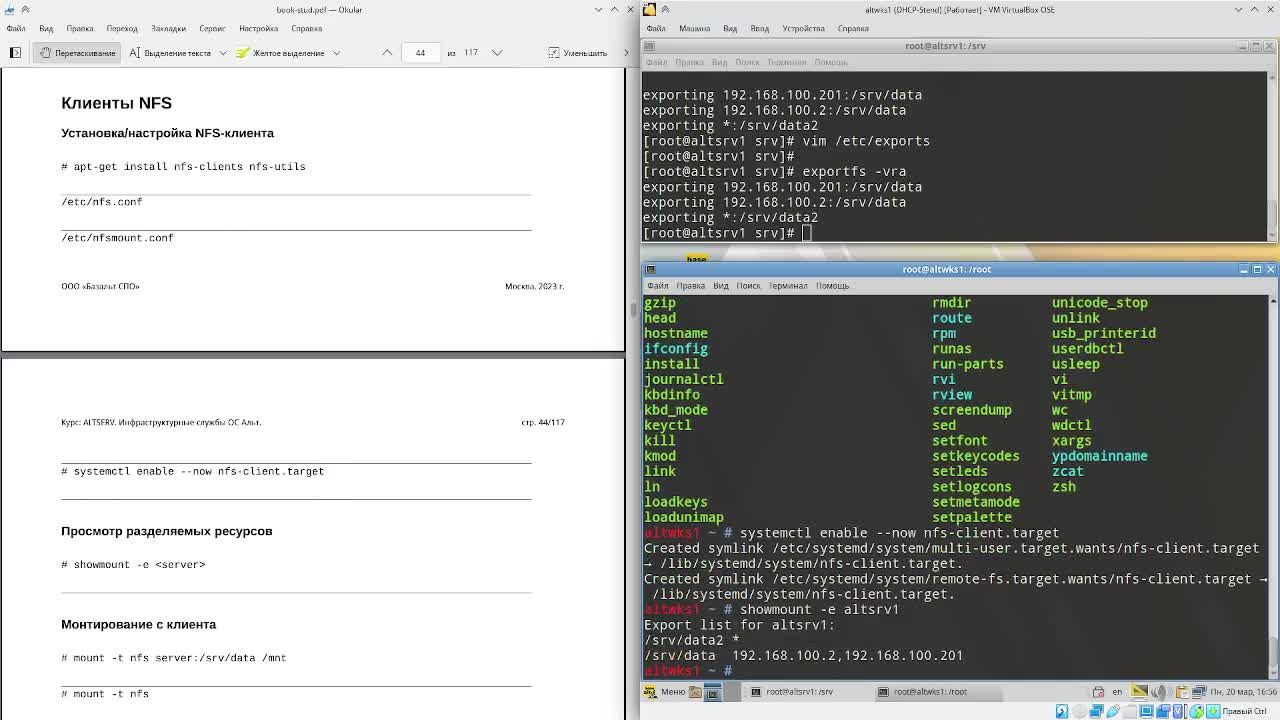
Task: Open Помощь menu in altwks1 terminal
Action: click(x=832, y=286)
